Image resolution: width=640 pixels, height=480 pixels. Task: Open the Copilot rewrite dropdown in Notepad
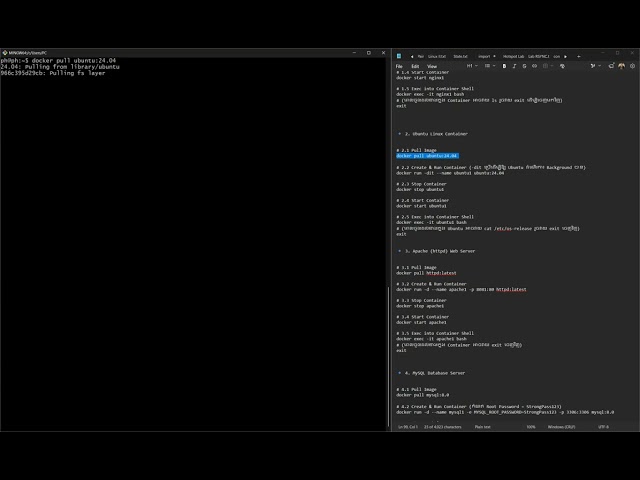(595, 66)
